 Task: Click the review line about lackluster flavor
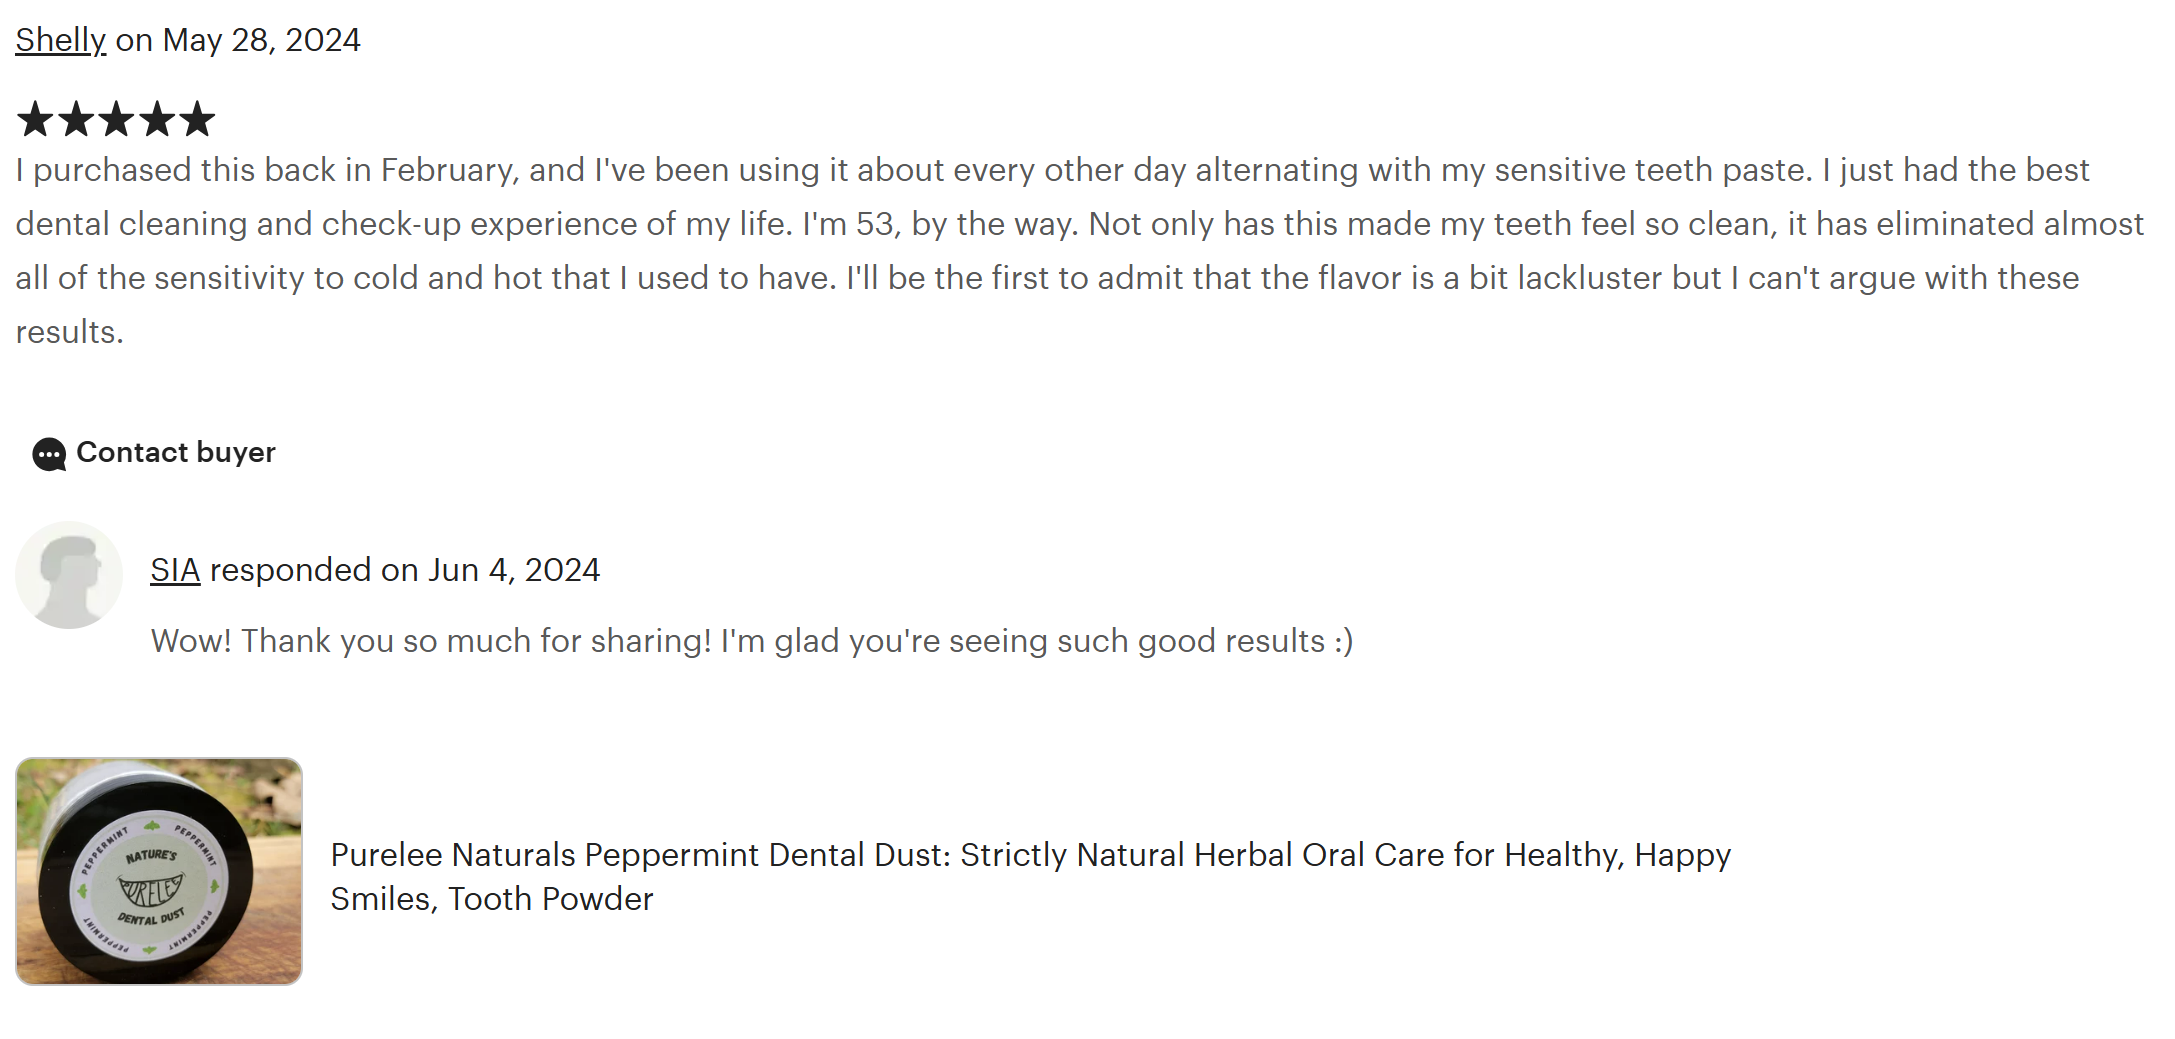pos(1047,278)
